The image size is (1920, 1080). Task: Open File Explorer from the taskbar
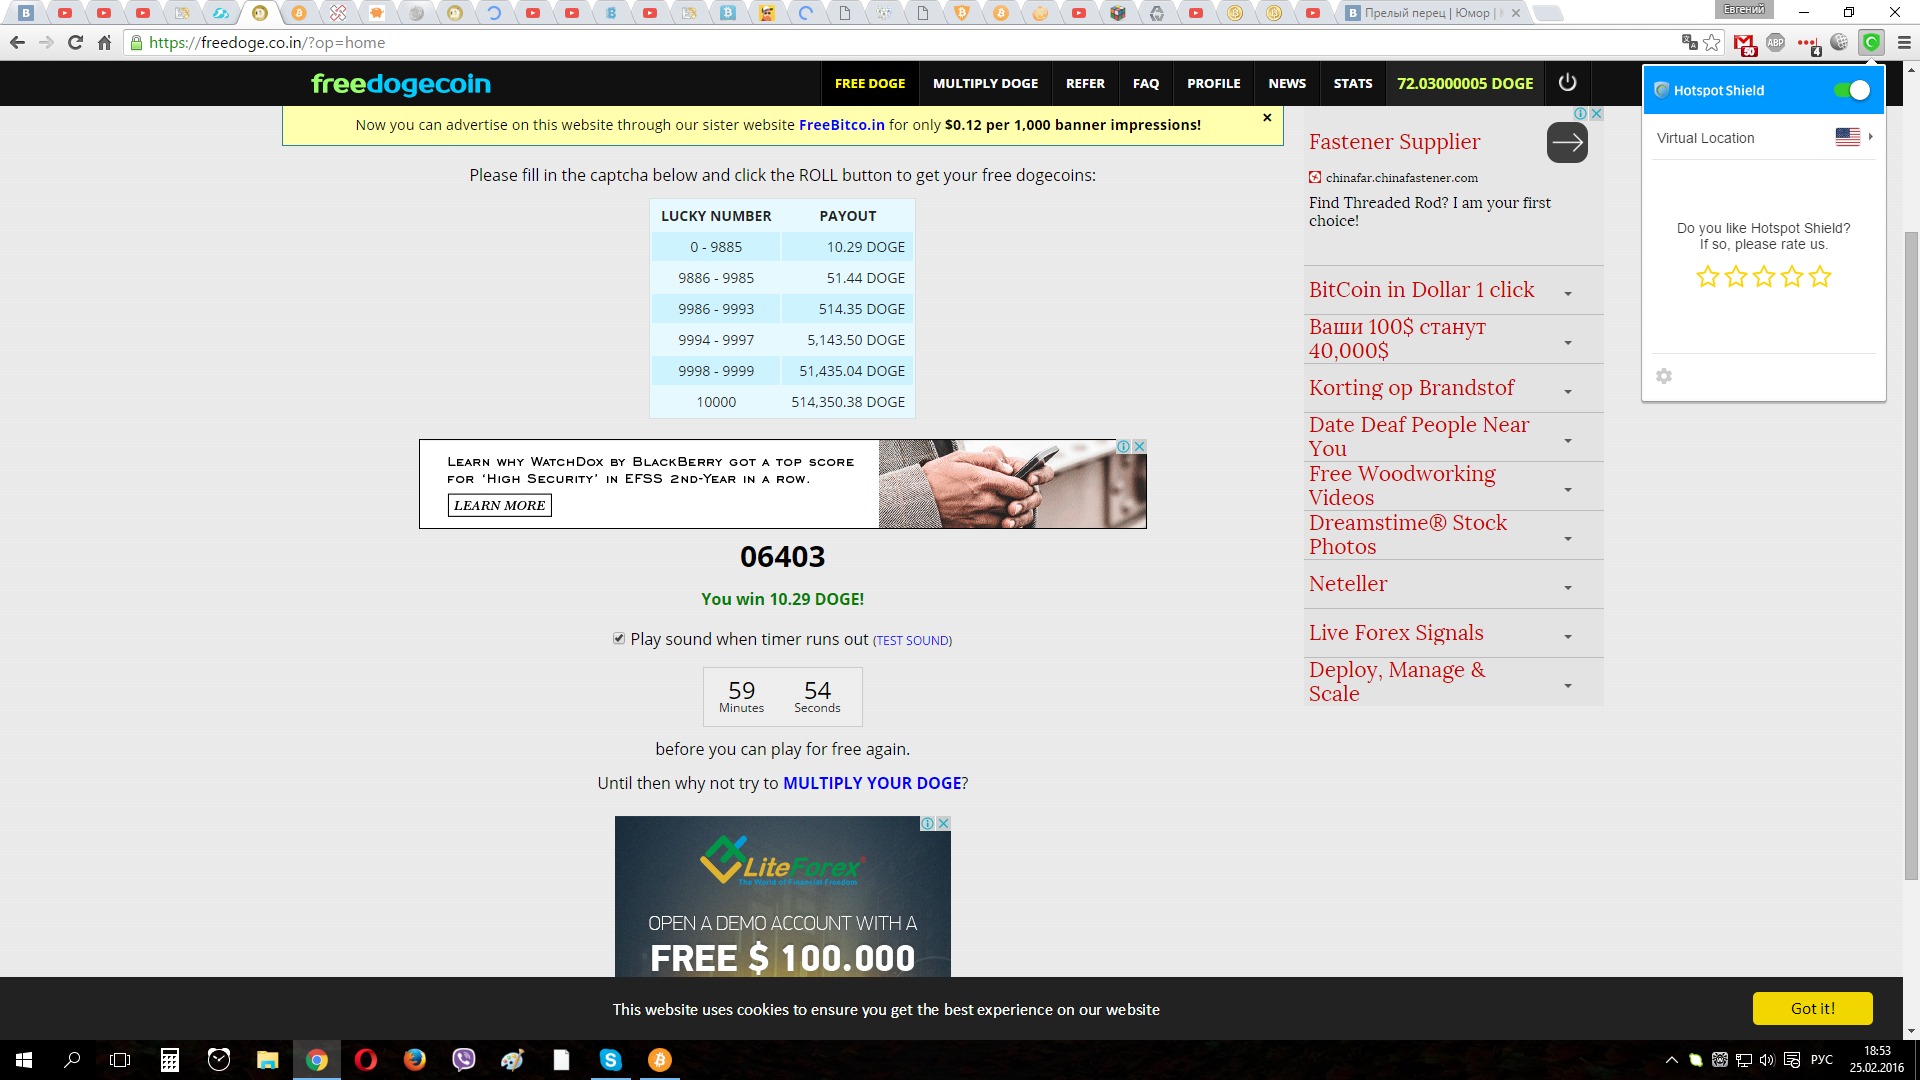pos(267,1059)
